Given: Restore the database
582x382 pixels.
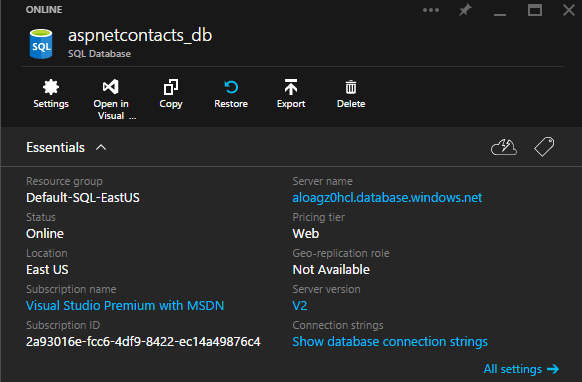Looking at the screenshot, I should [231, 94].
